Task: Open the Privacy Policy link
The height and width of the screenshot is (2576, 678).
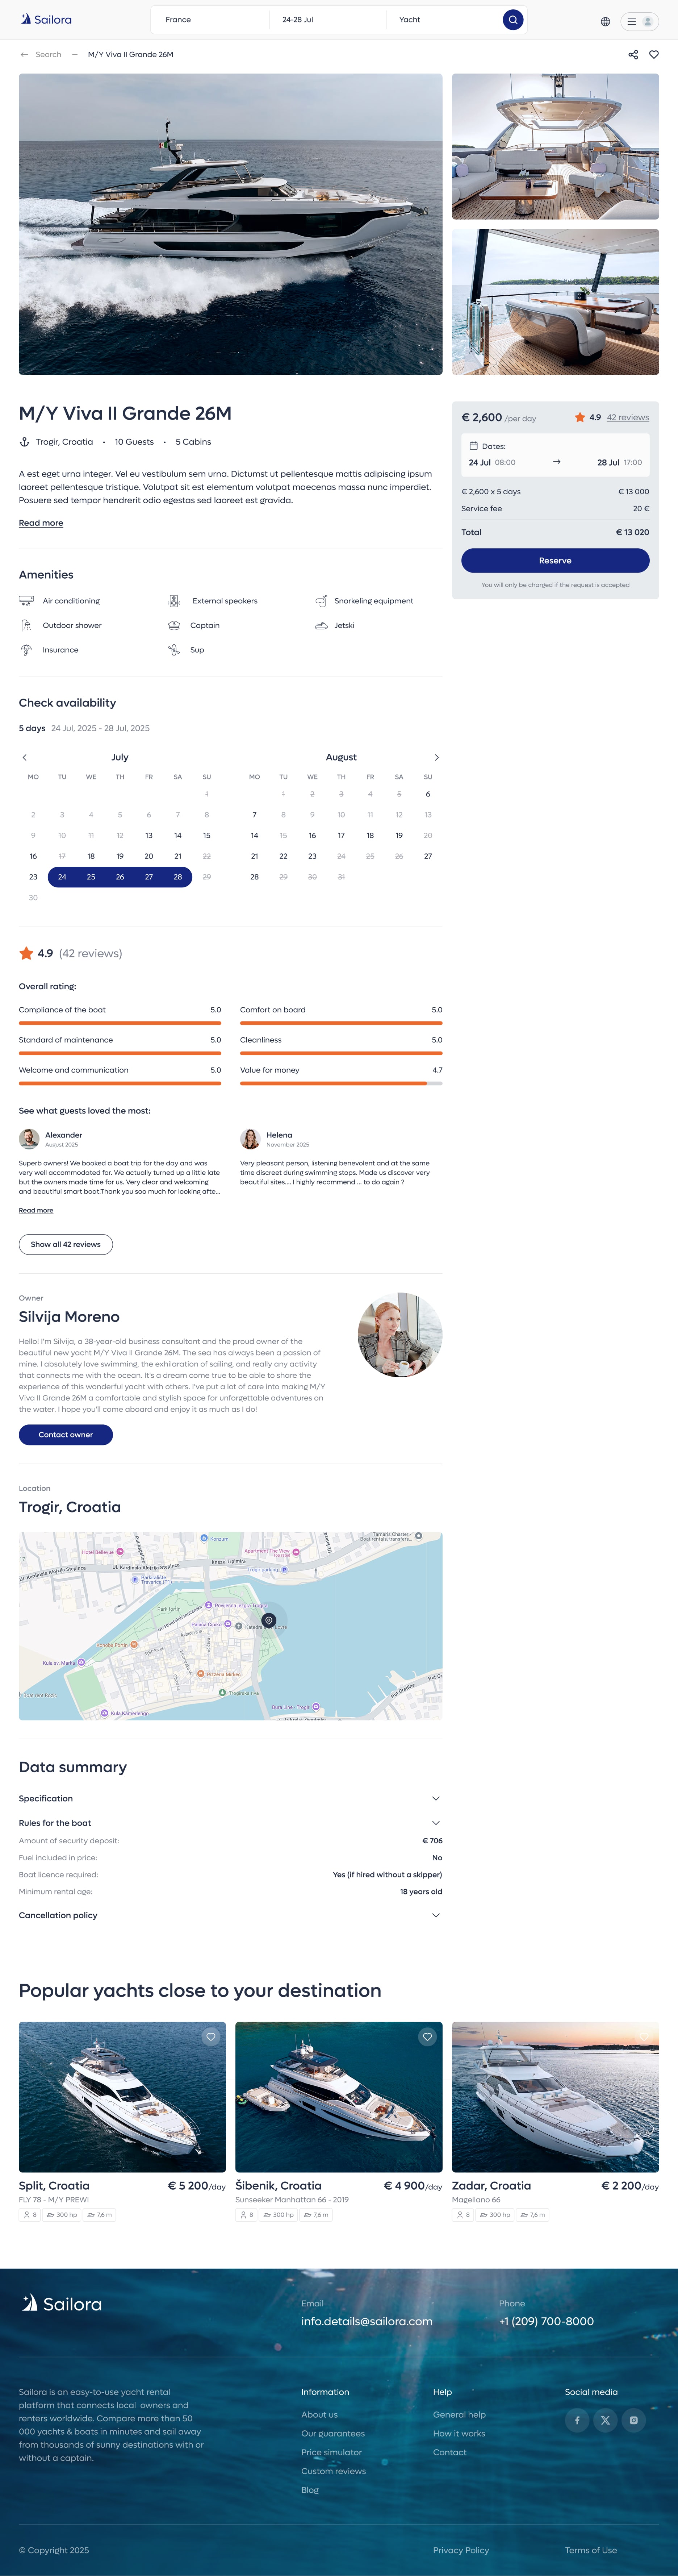Action: point(461,2550)
